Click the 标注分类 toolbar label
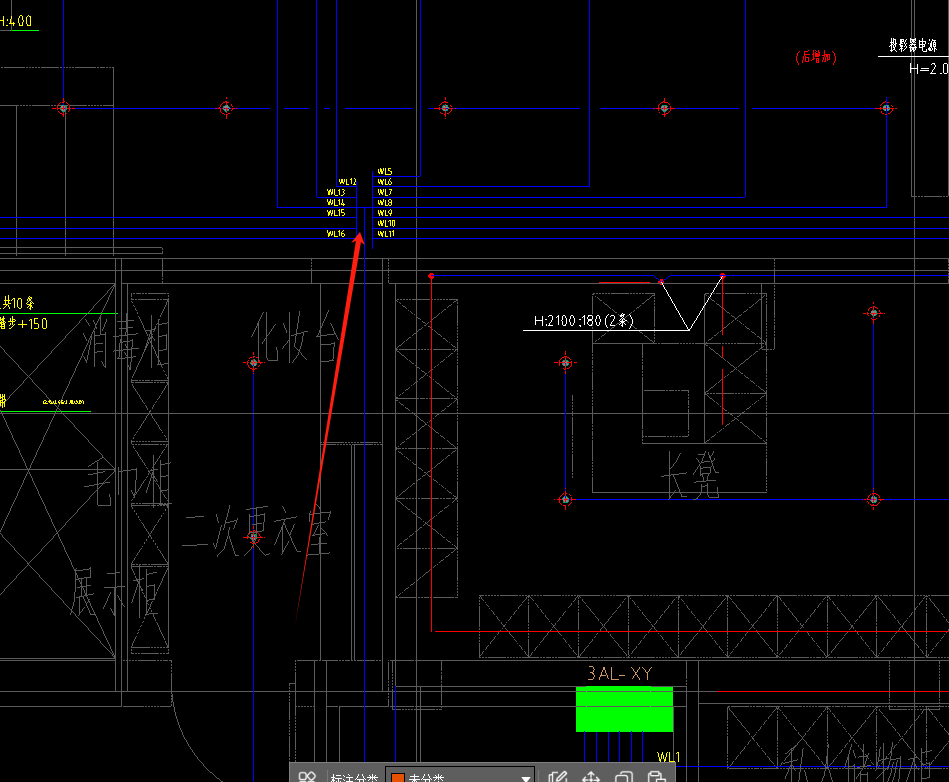This screenshot has height=782, width=949. [x=354, y=777]
